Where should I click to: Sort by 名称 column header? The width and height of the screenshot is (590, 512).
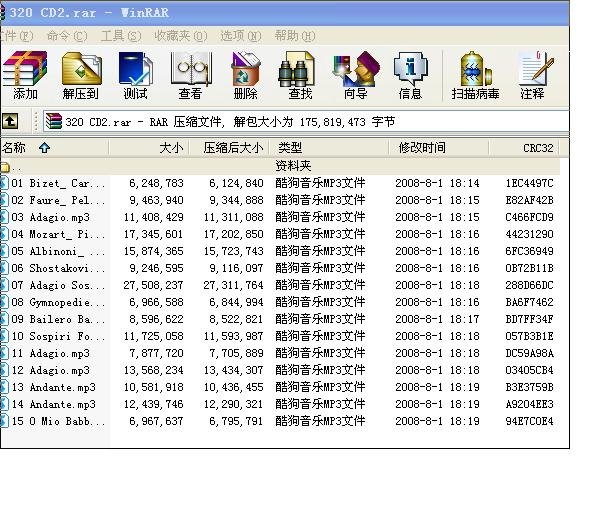tap(54, 147)
